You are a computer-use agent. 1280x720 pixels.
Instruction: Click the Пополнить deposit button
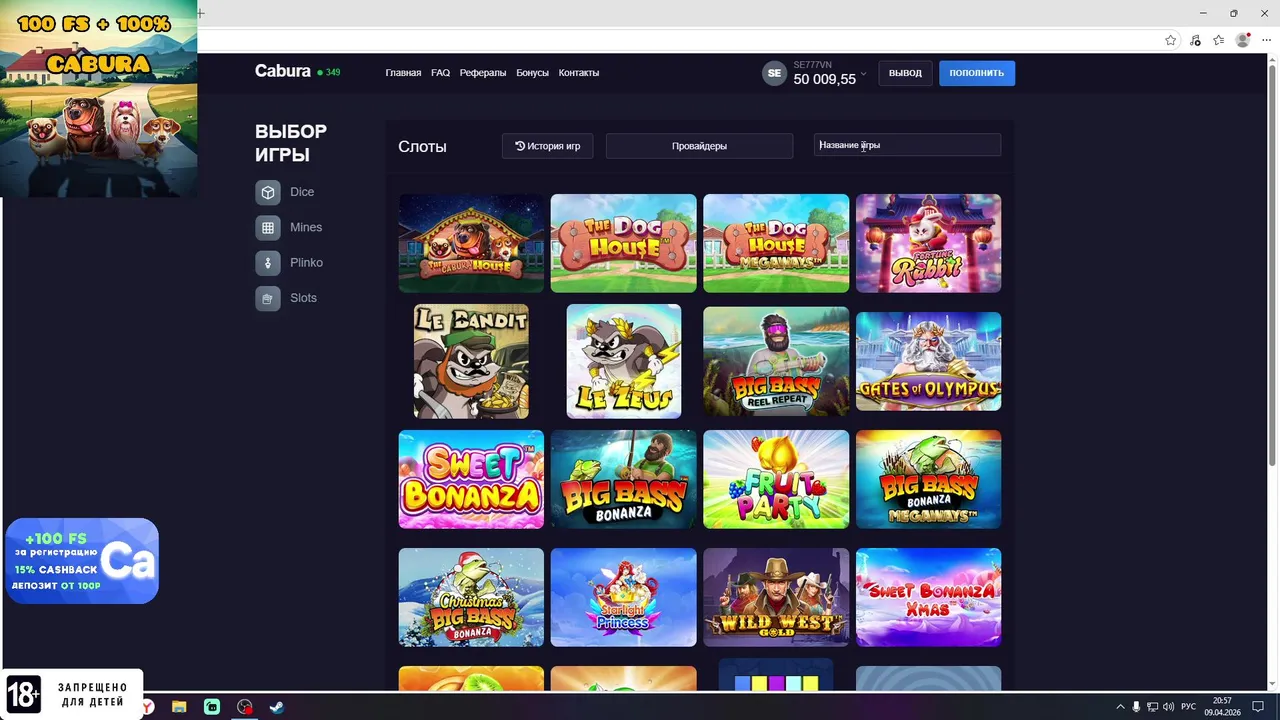point(976,73)
